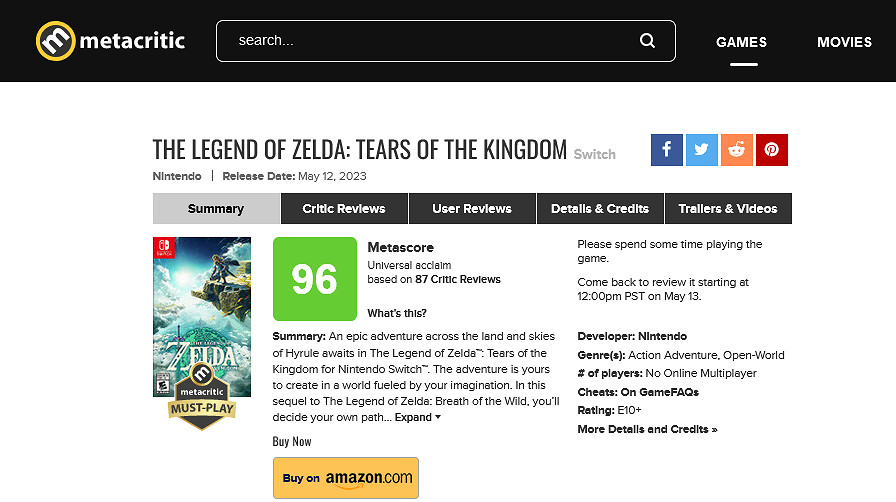Pin the page on Pinterest
This screenshot has width=896, height=502.
772,150
